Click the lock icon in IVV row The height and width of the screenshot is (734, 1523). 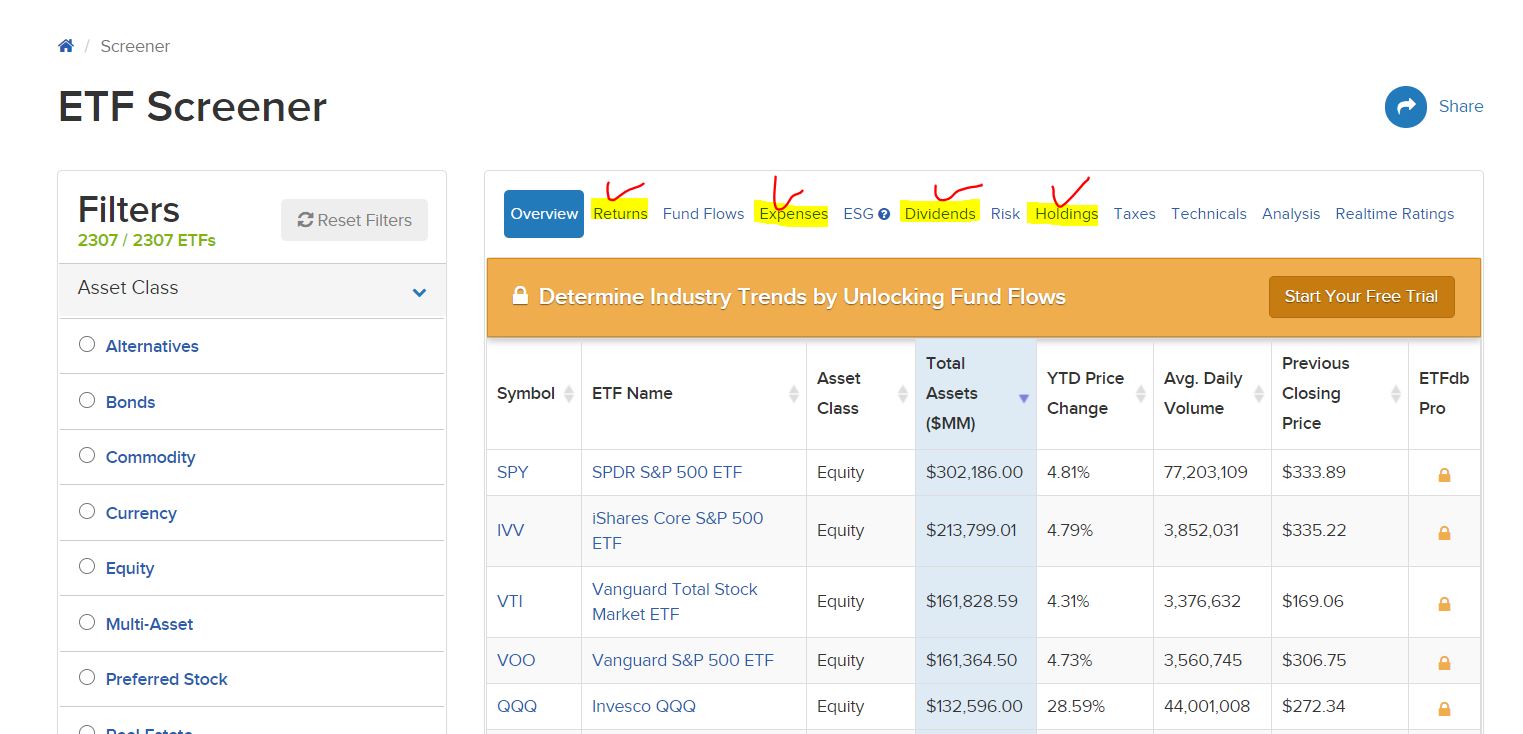(x=1444, y=533)
